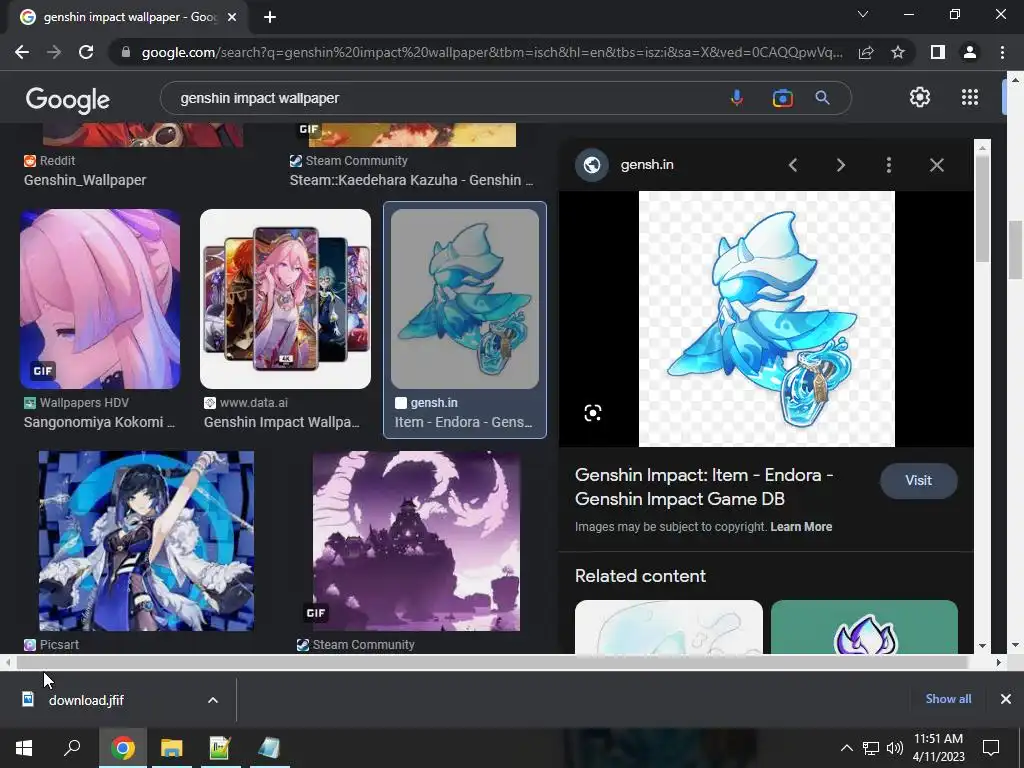Viewport: 1024px width, 768px height.
Task: Search by image with camera icon
Action: click(782, 98)
